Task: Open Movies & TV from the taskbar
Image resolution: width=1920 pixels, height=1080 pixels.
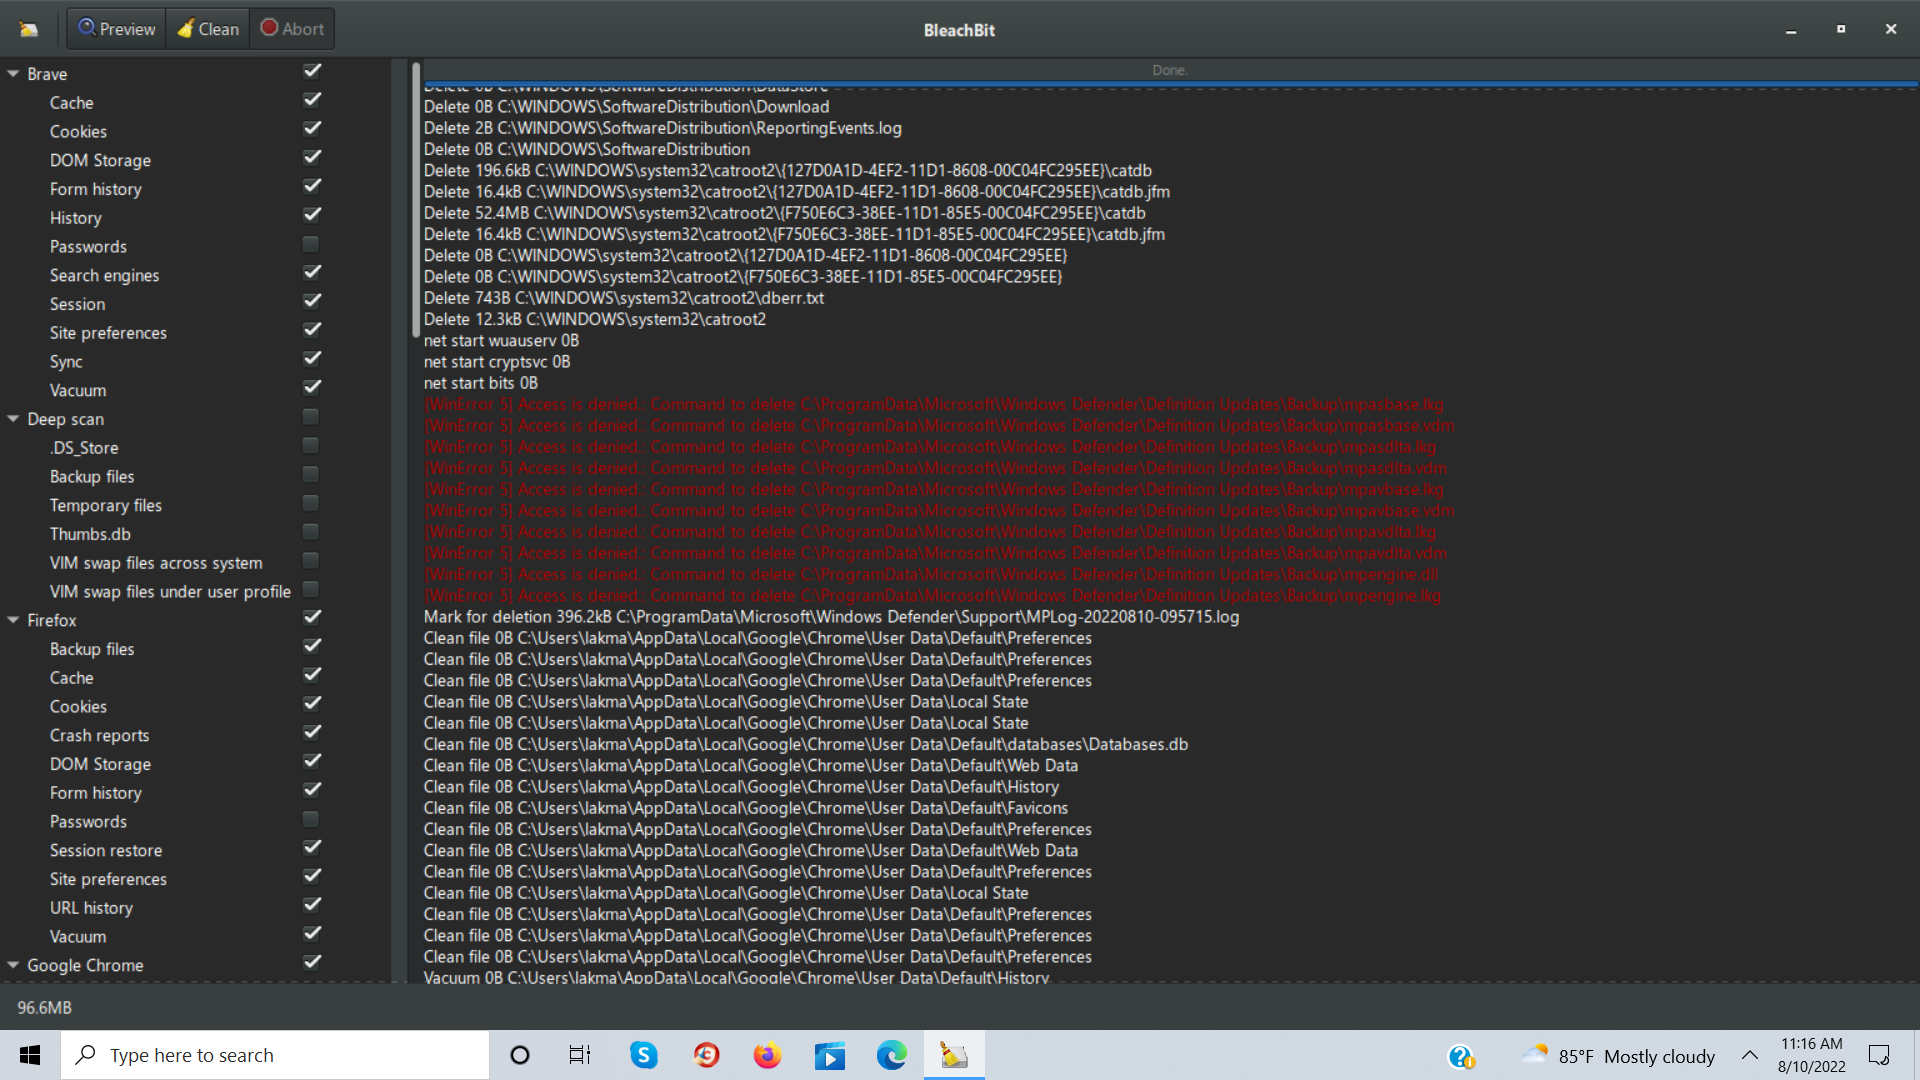Action: point(829,1054)
